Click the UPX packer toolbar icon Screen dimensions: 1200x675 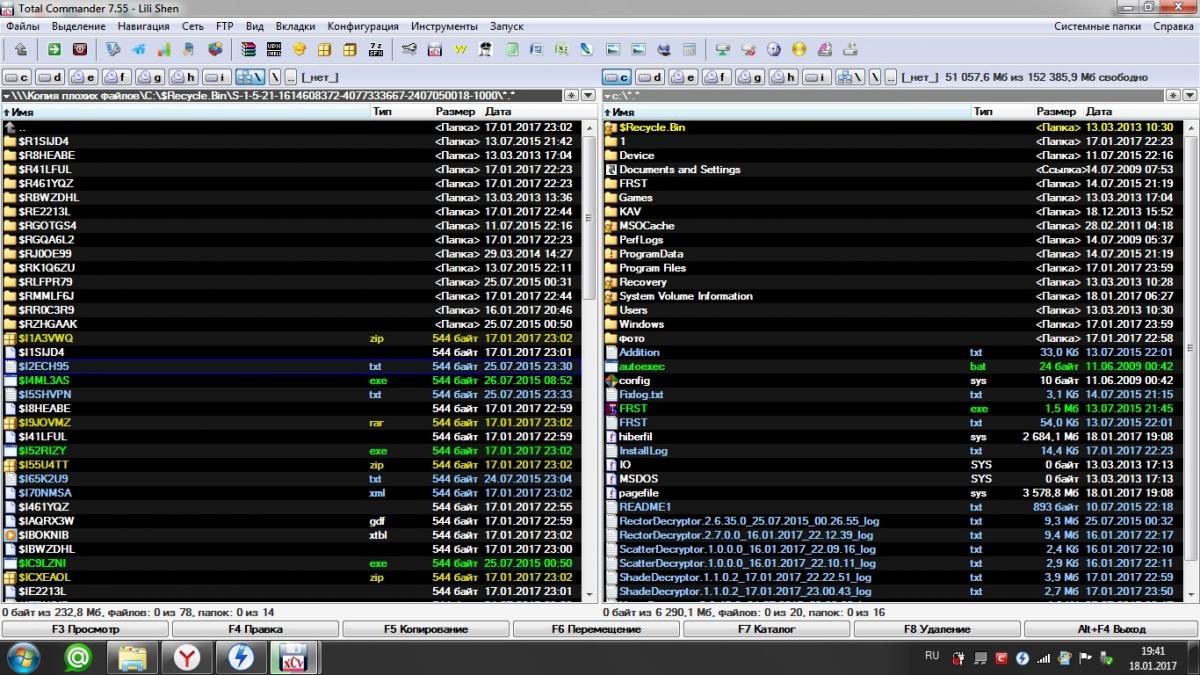(275, 49)
